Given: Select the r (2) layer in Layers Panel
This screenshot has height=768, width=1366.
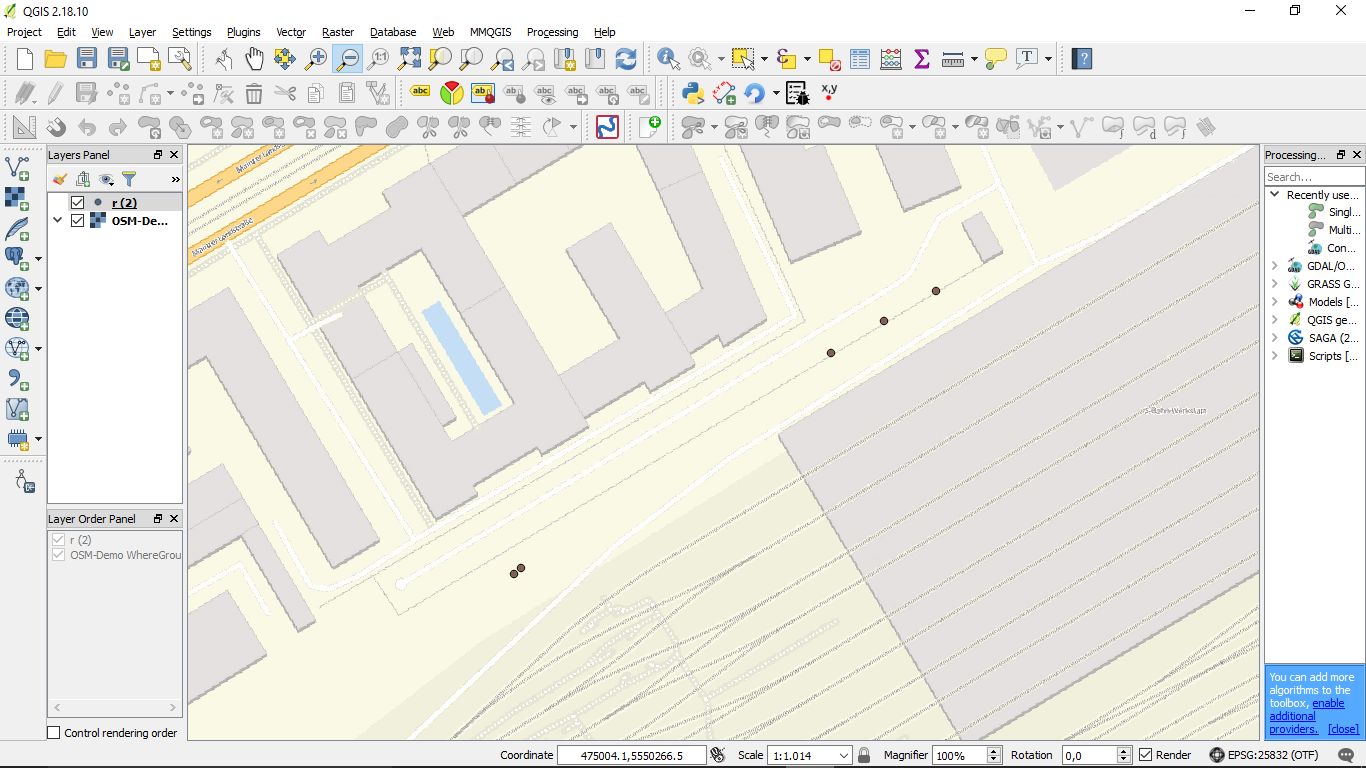Looking at the screenshot, I should 124,203.
